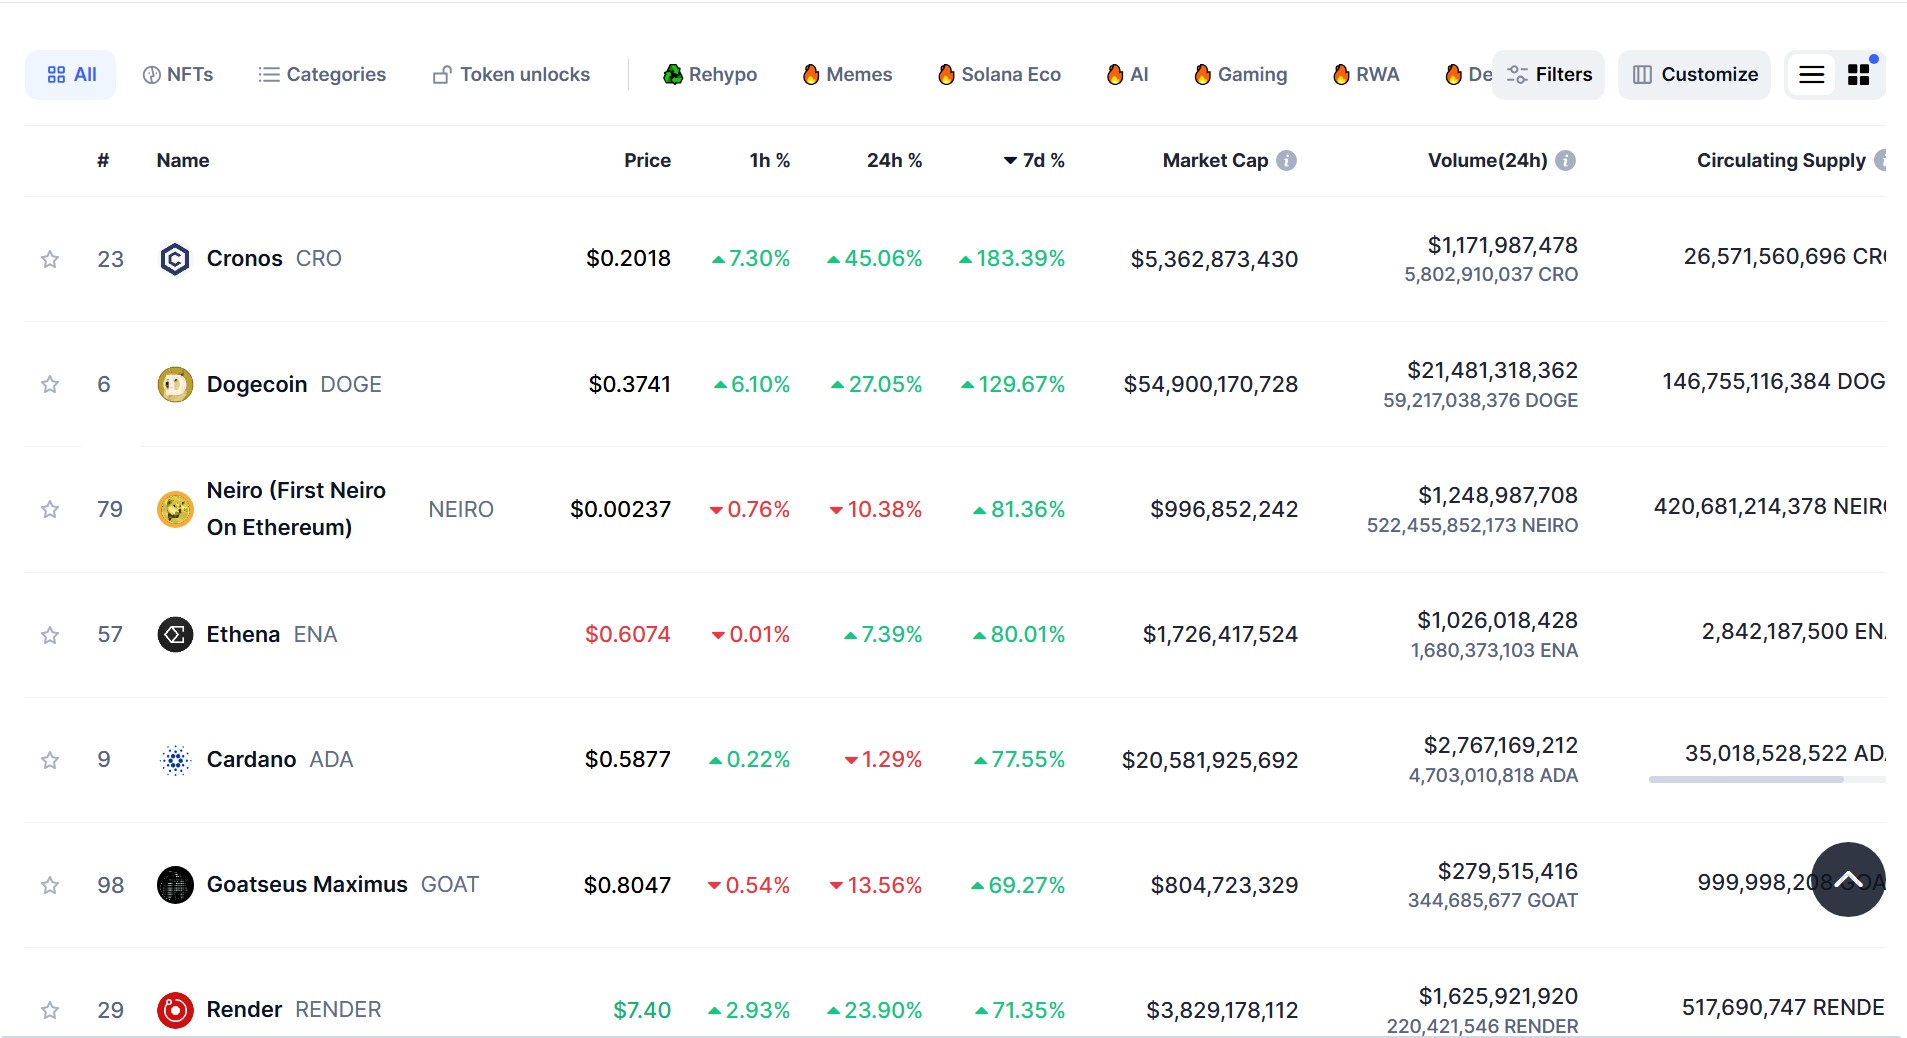Screen dimensions: 1907x1038
Task: Star Cronos to add to watchlist
Action: coord(50,260)
